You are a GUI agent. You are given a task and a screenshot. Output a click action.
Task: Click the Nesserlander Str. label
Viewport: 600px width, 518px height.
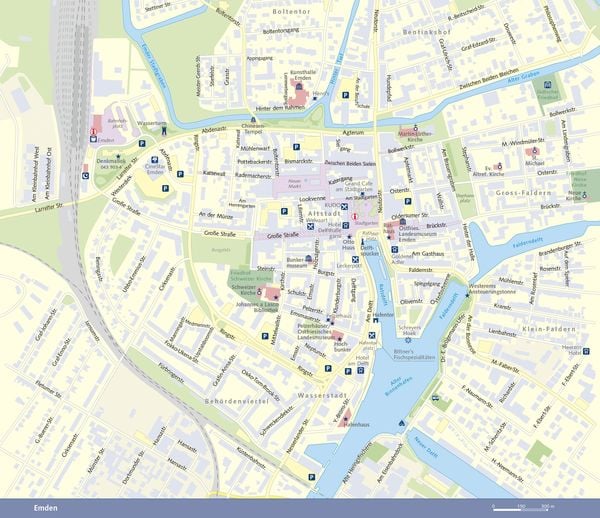point(297,436)
